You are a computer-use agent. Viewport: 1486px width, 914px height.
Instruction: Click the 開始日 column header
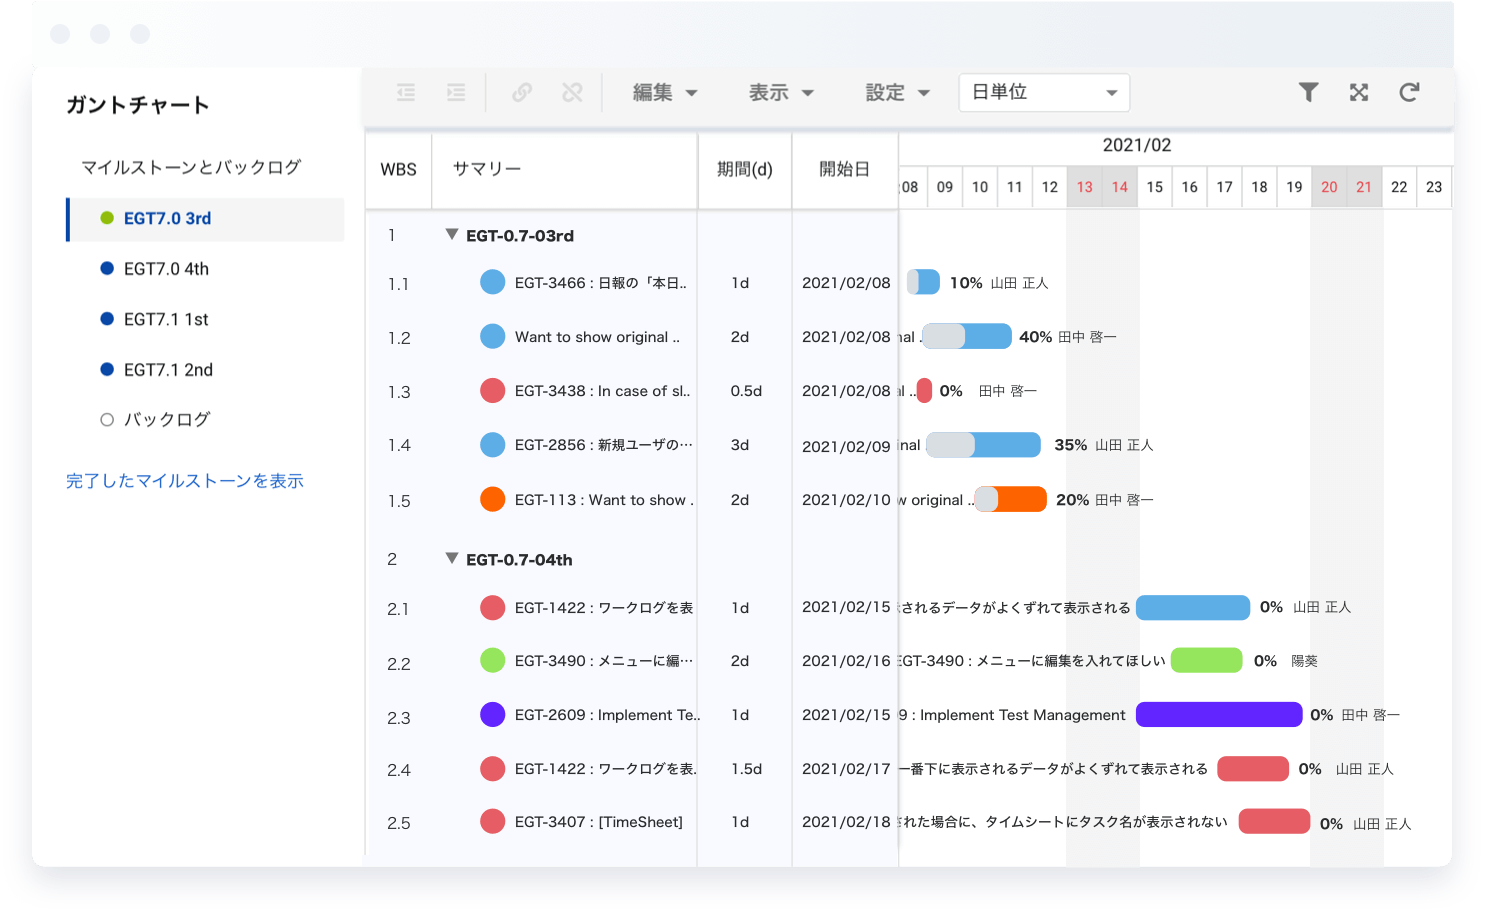(x=845, y=170)
